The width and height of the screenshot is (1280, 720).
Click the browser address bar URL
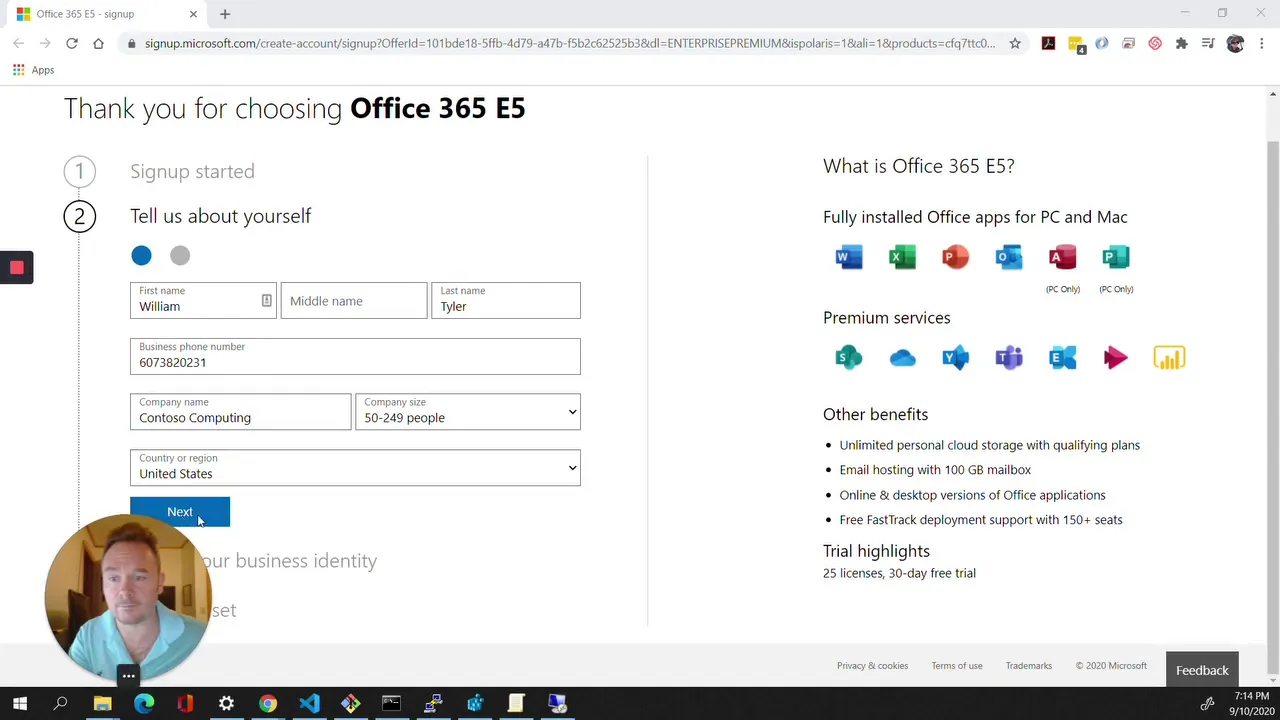tap(570, 43)
